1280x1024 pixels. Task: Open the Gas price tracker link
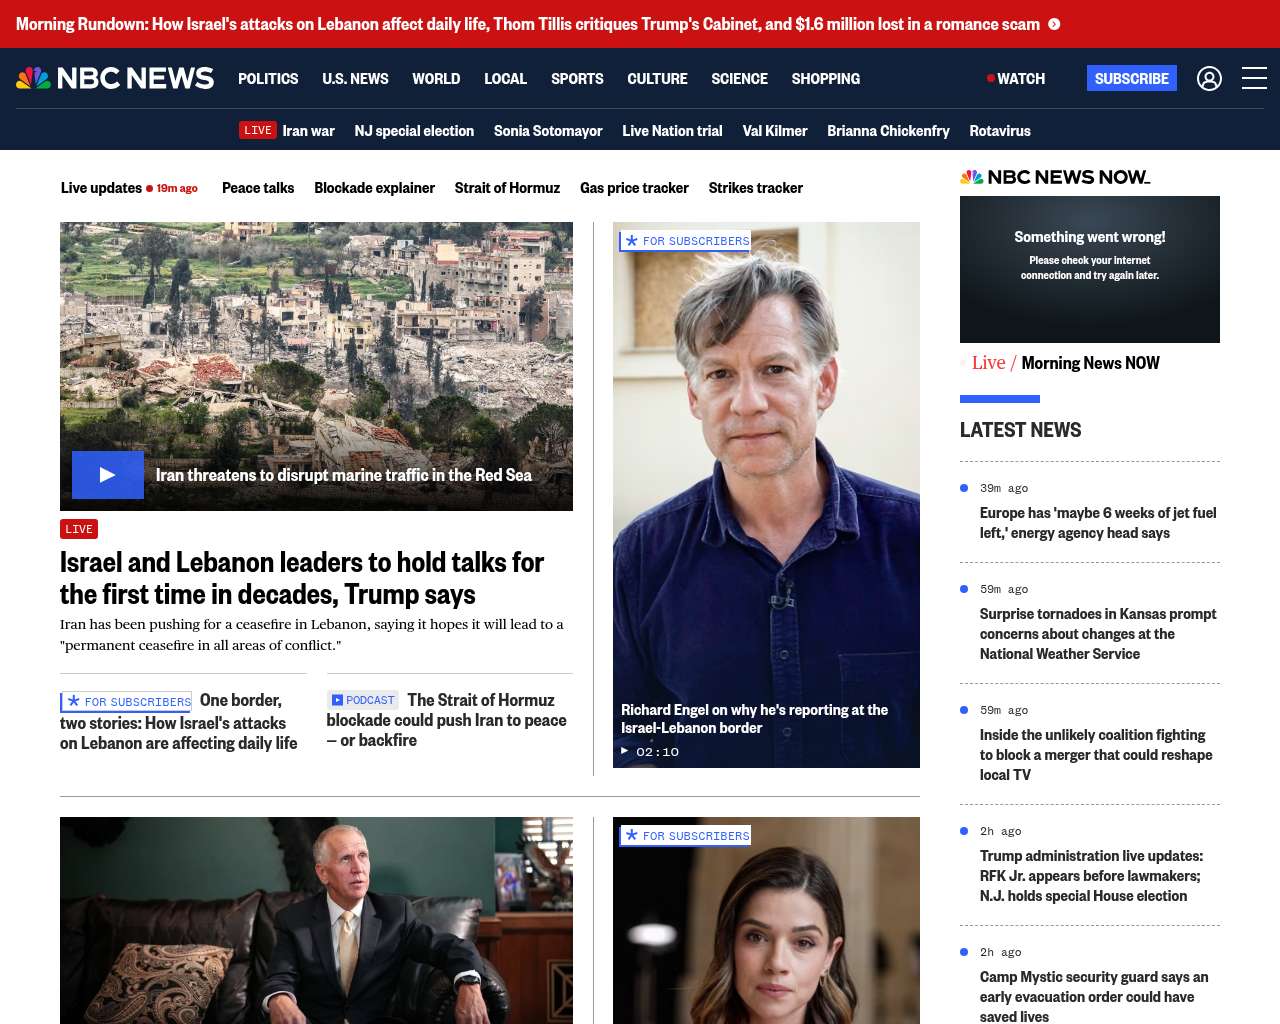634,188
